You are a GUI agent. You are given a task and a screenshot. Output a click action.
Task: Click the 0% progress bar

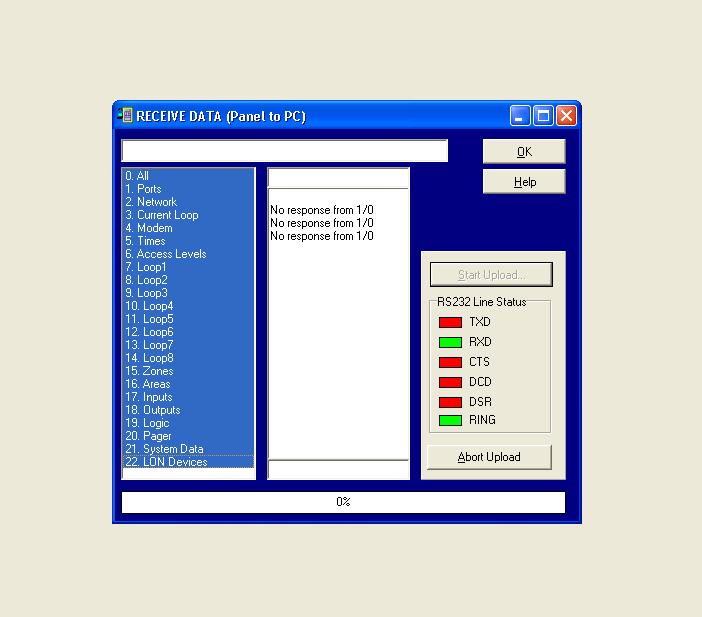[343, 502]
